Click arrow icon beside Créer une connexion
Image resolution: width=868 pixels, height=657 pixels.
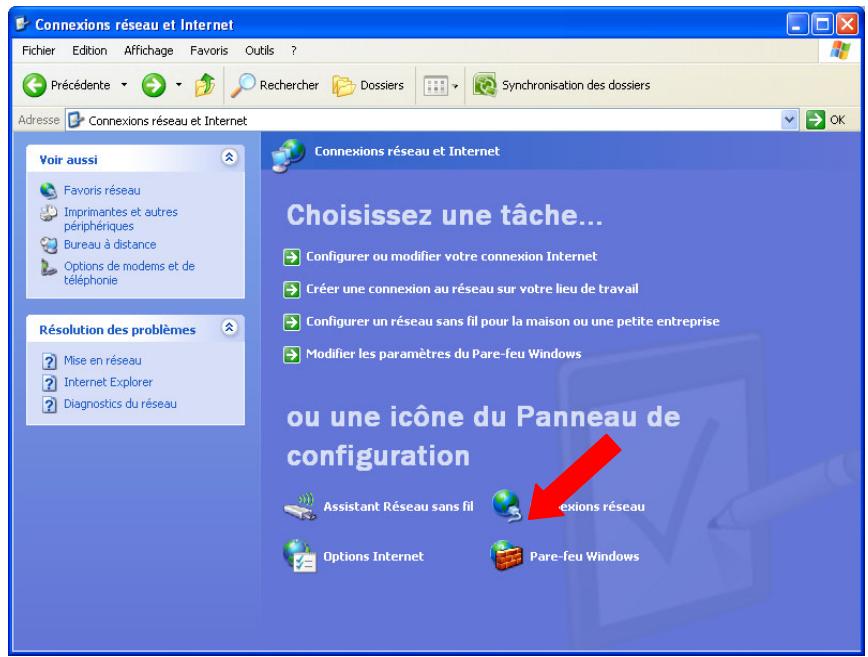pos(292,289)
